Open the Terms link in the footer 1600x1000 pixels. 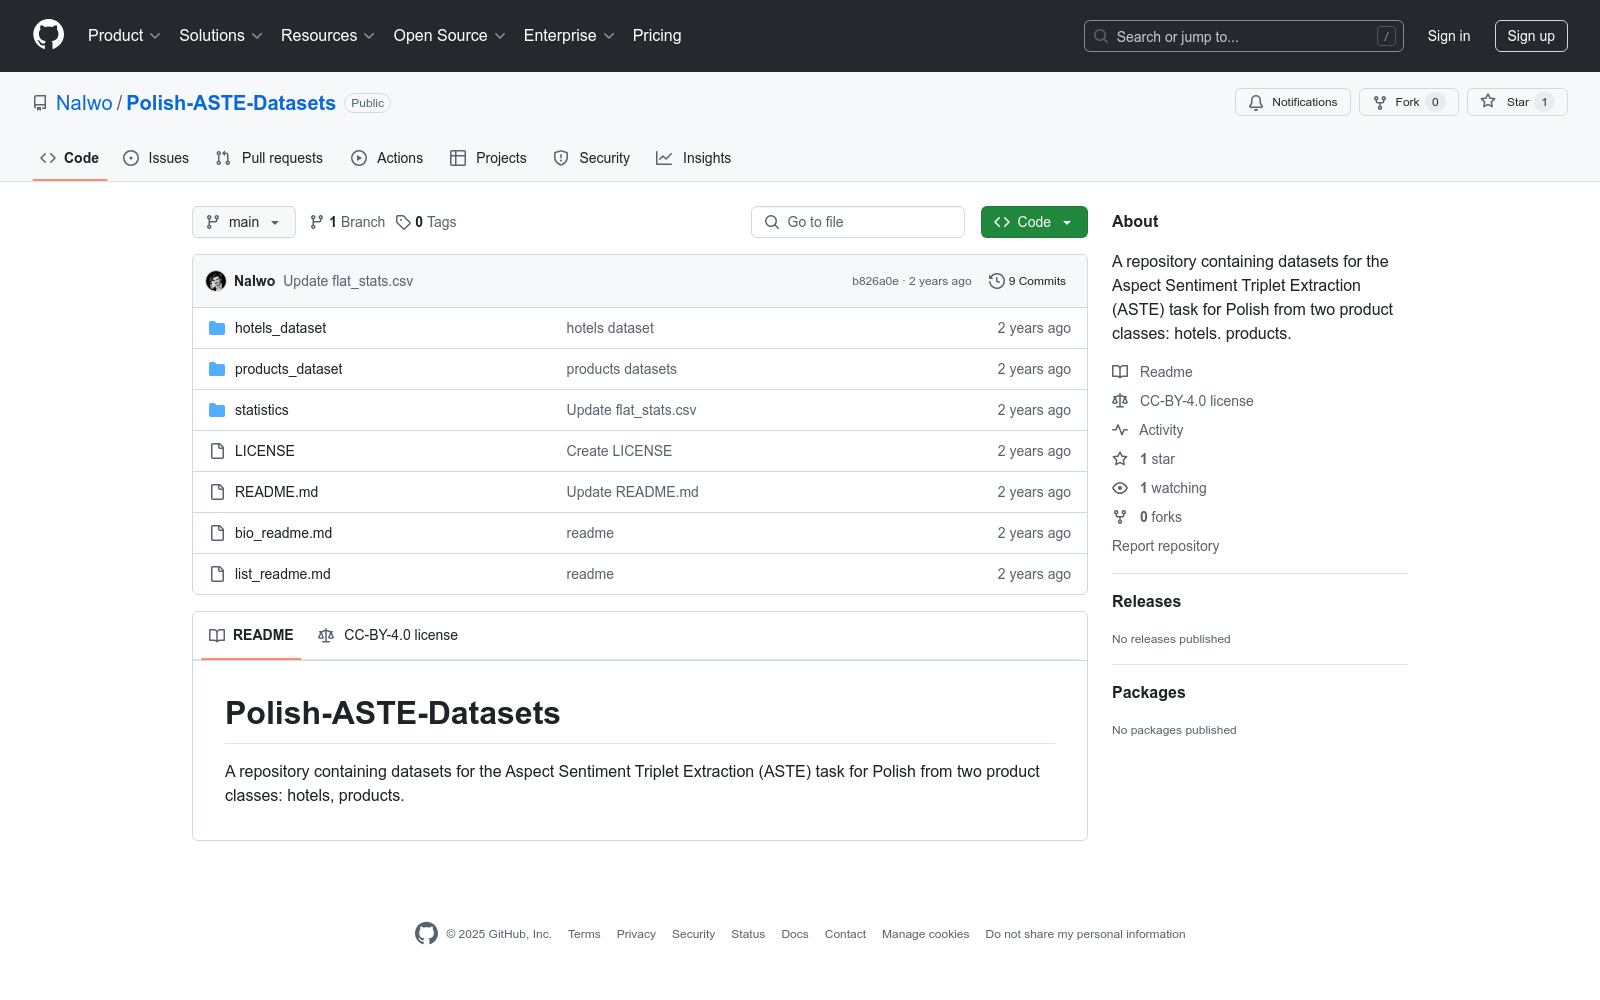pos(584,934)
